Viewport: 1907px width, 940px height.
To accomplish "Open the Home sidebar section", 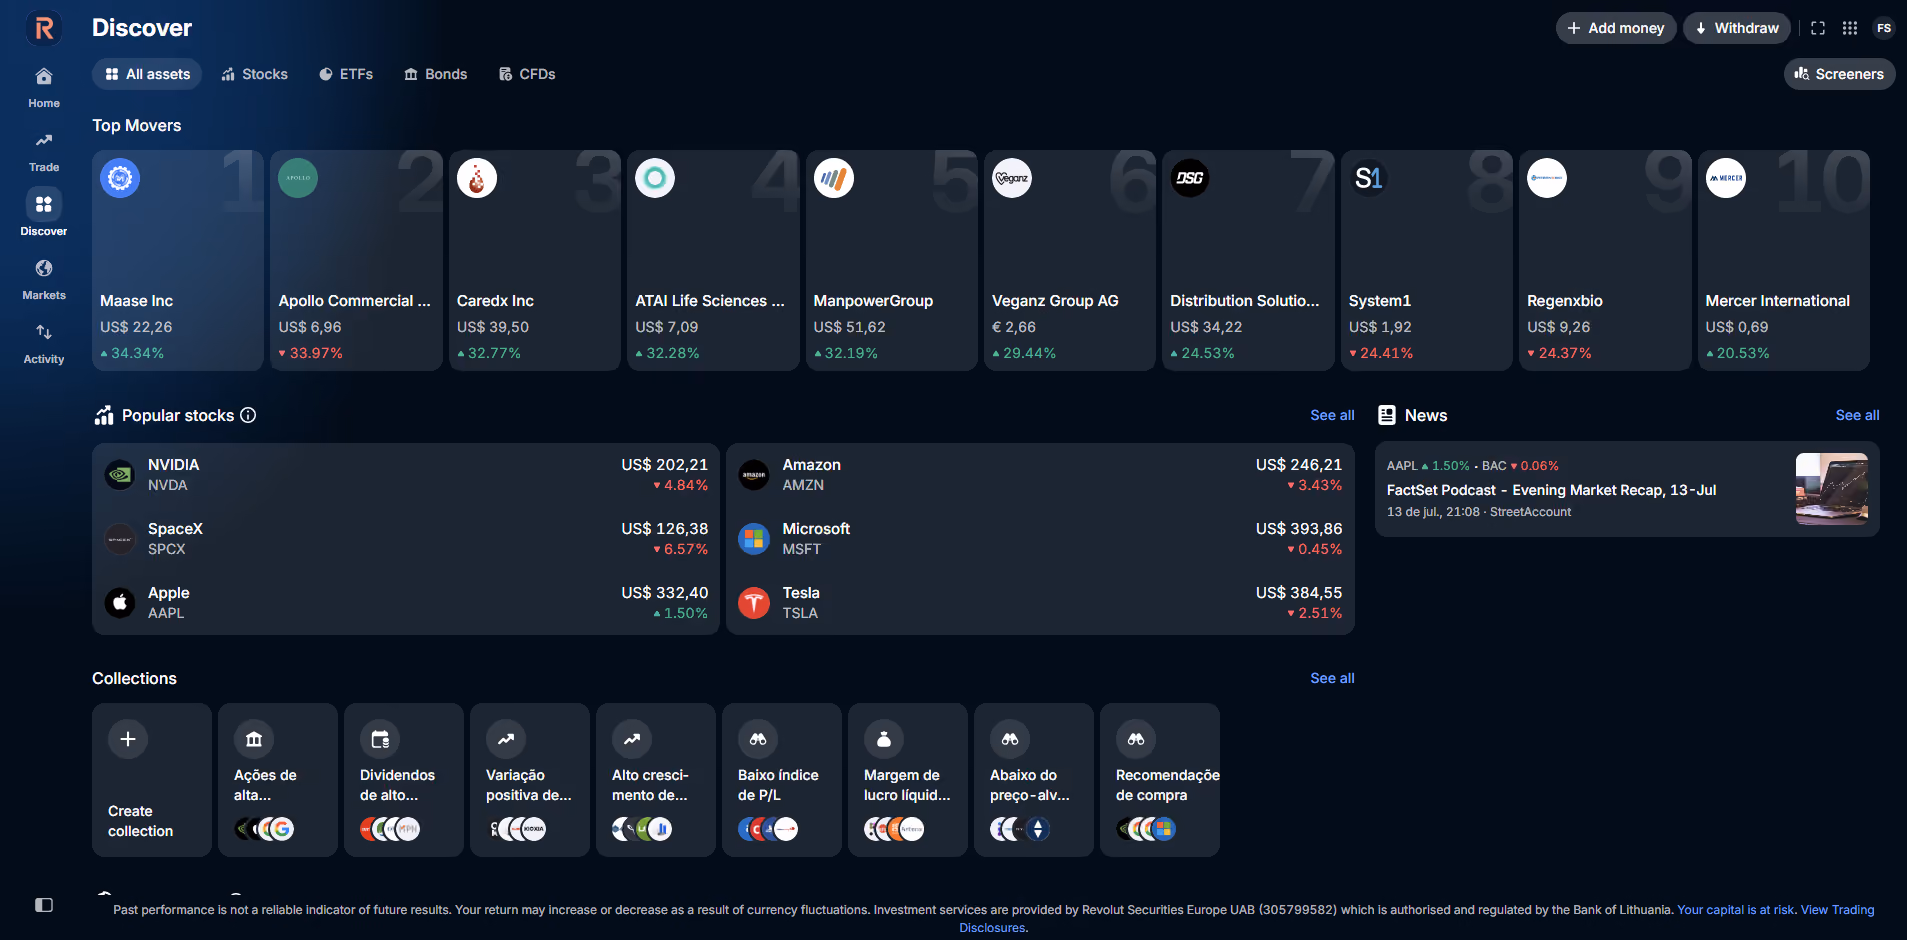I will tap(44, 87).
